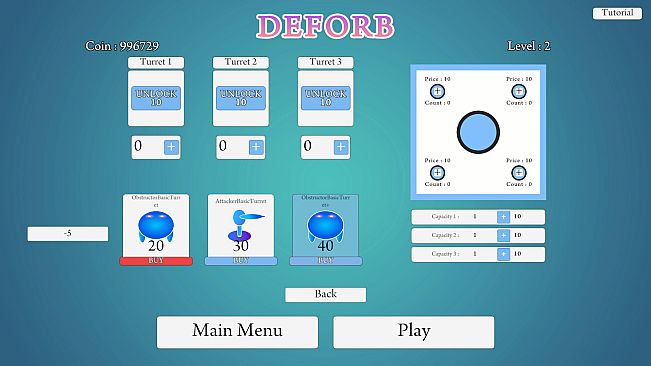
Task: Click the Turret 2 label
Action: click(x=241, y=62)
